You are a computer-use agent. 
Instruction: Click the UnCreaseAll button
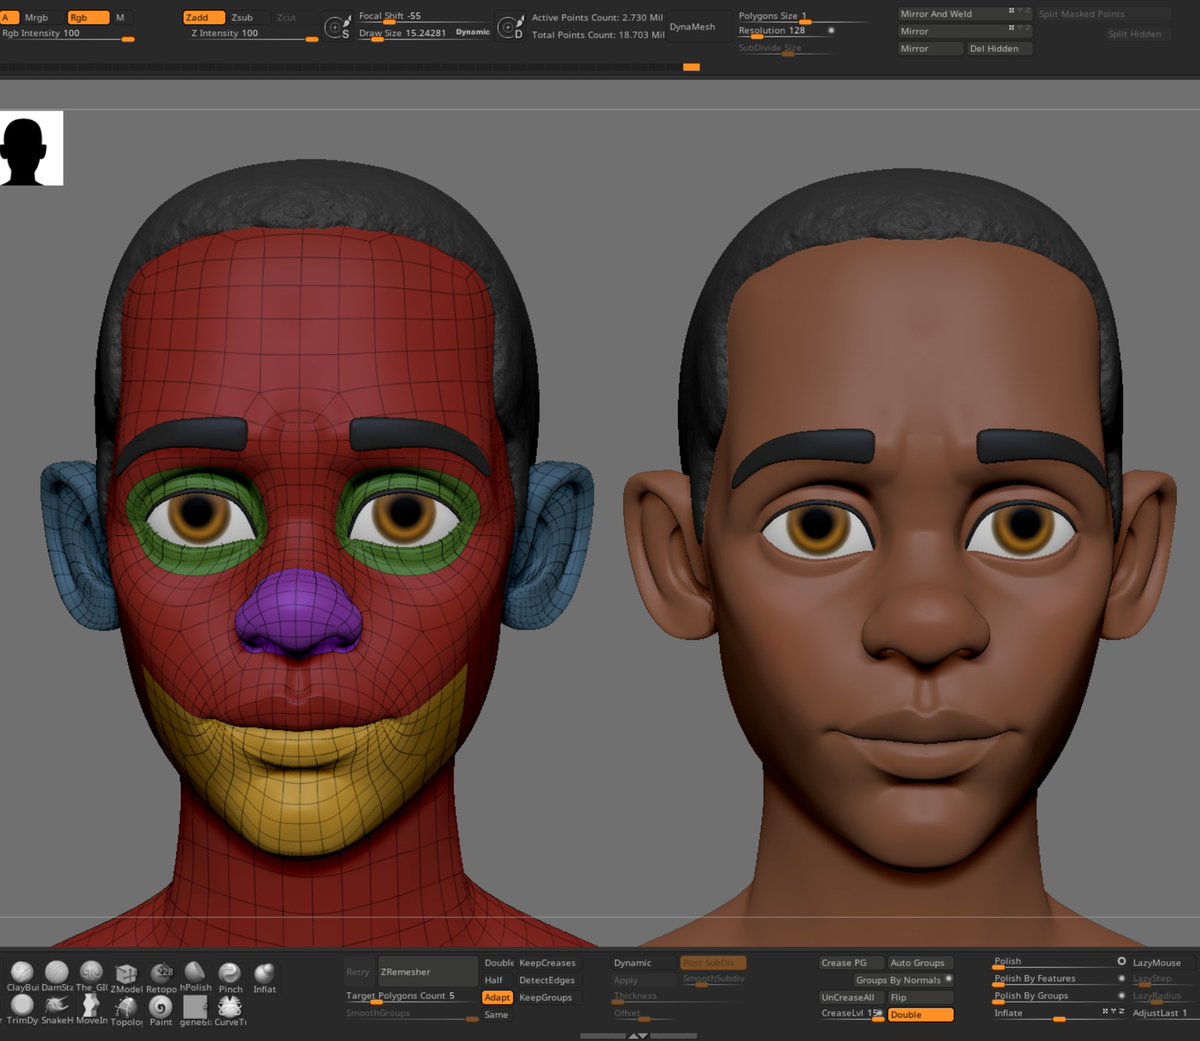tap(851, 997)
